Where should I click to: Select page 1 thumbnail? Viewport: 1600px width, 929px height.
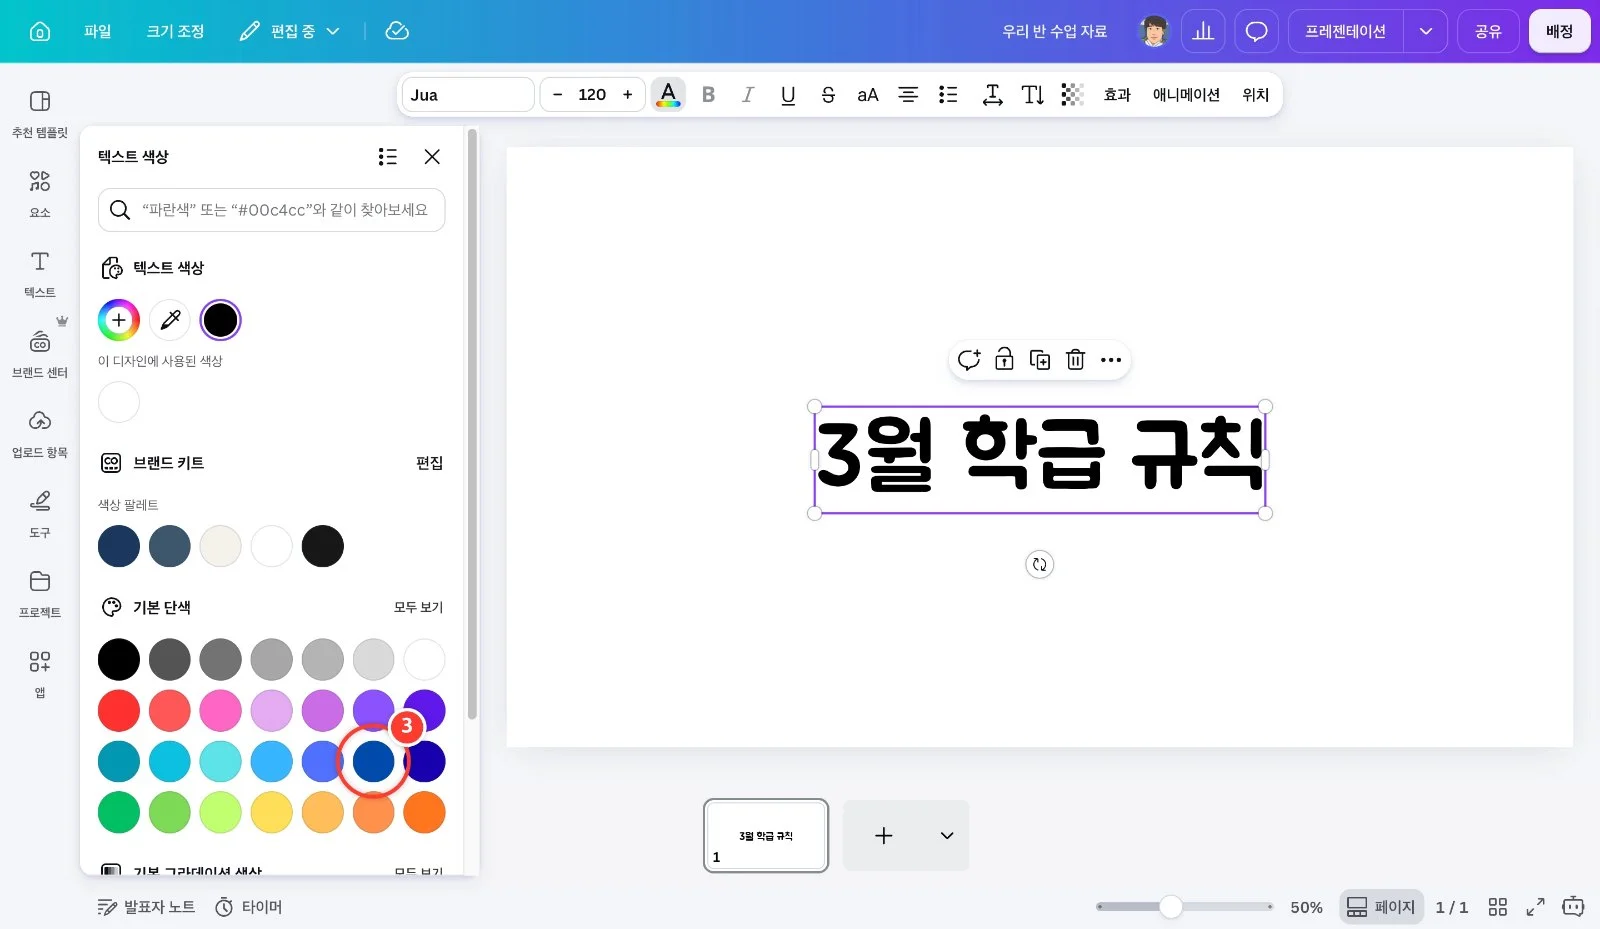click(x=766, y=836)
